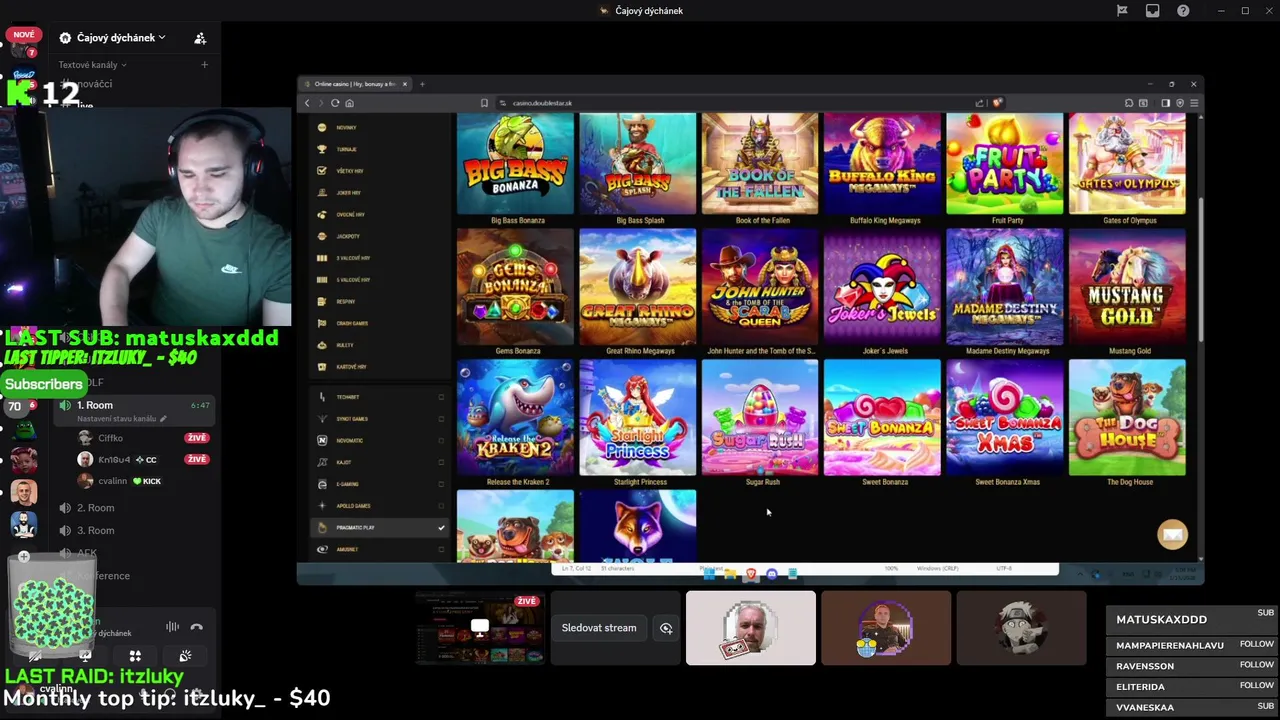Create a channel with the plus icon
This screenshot has width=1280, height=720.
tap(204, 65)
